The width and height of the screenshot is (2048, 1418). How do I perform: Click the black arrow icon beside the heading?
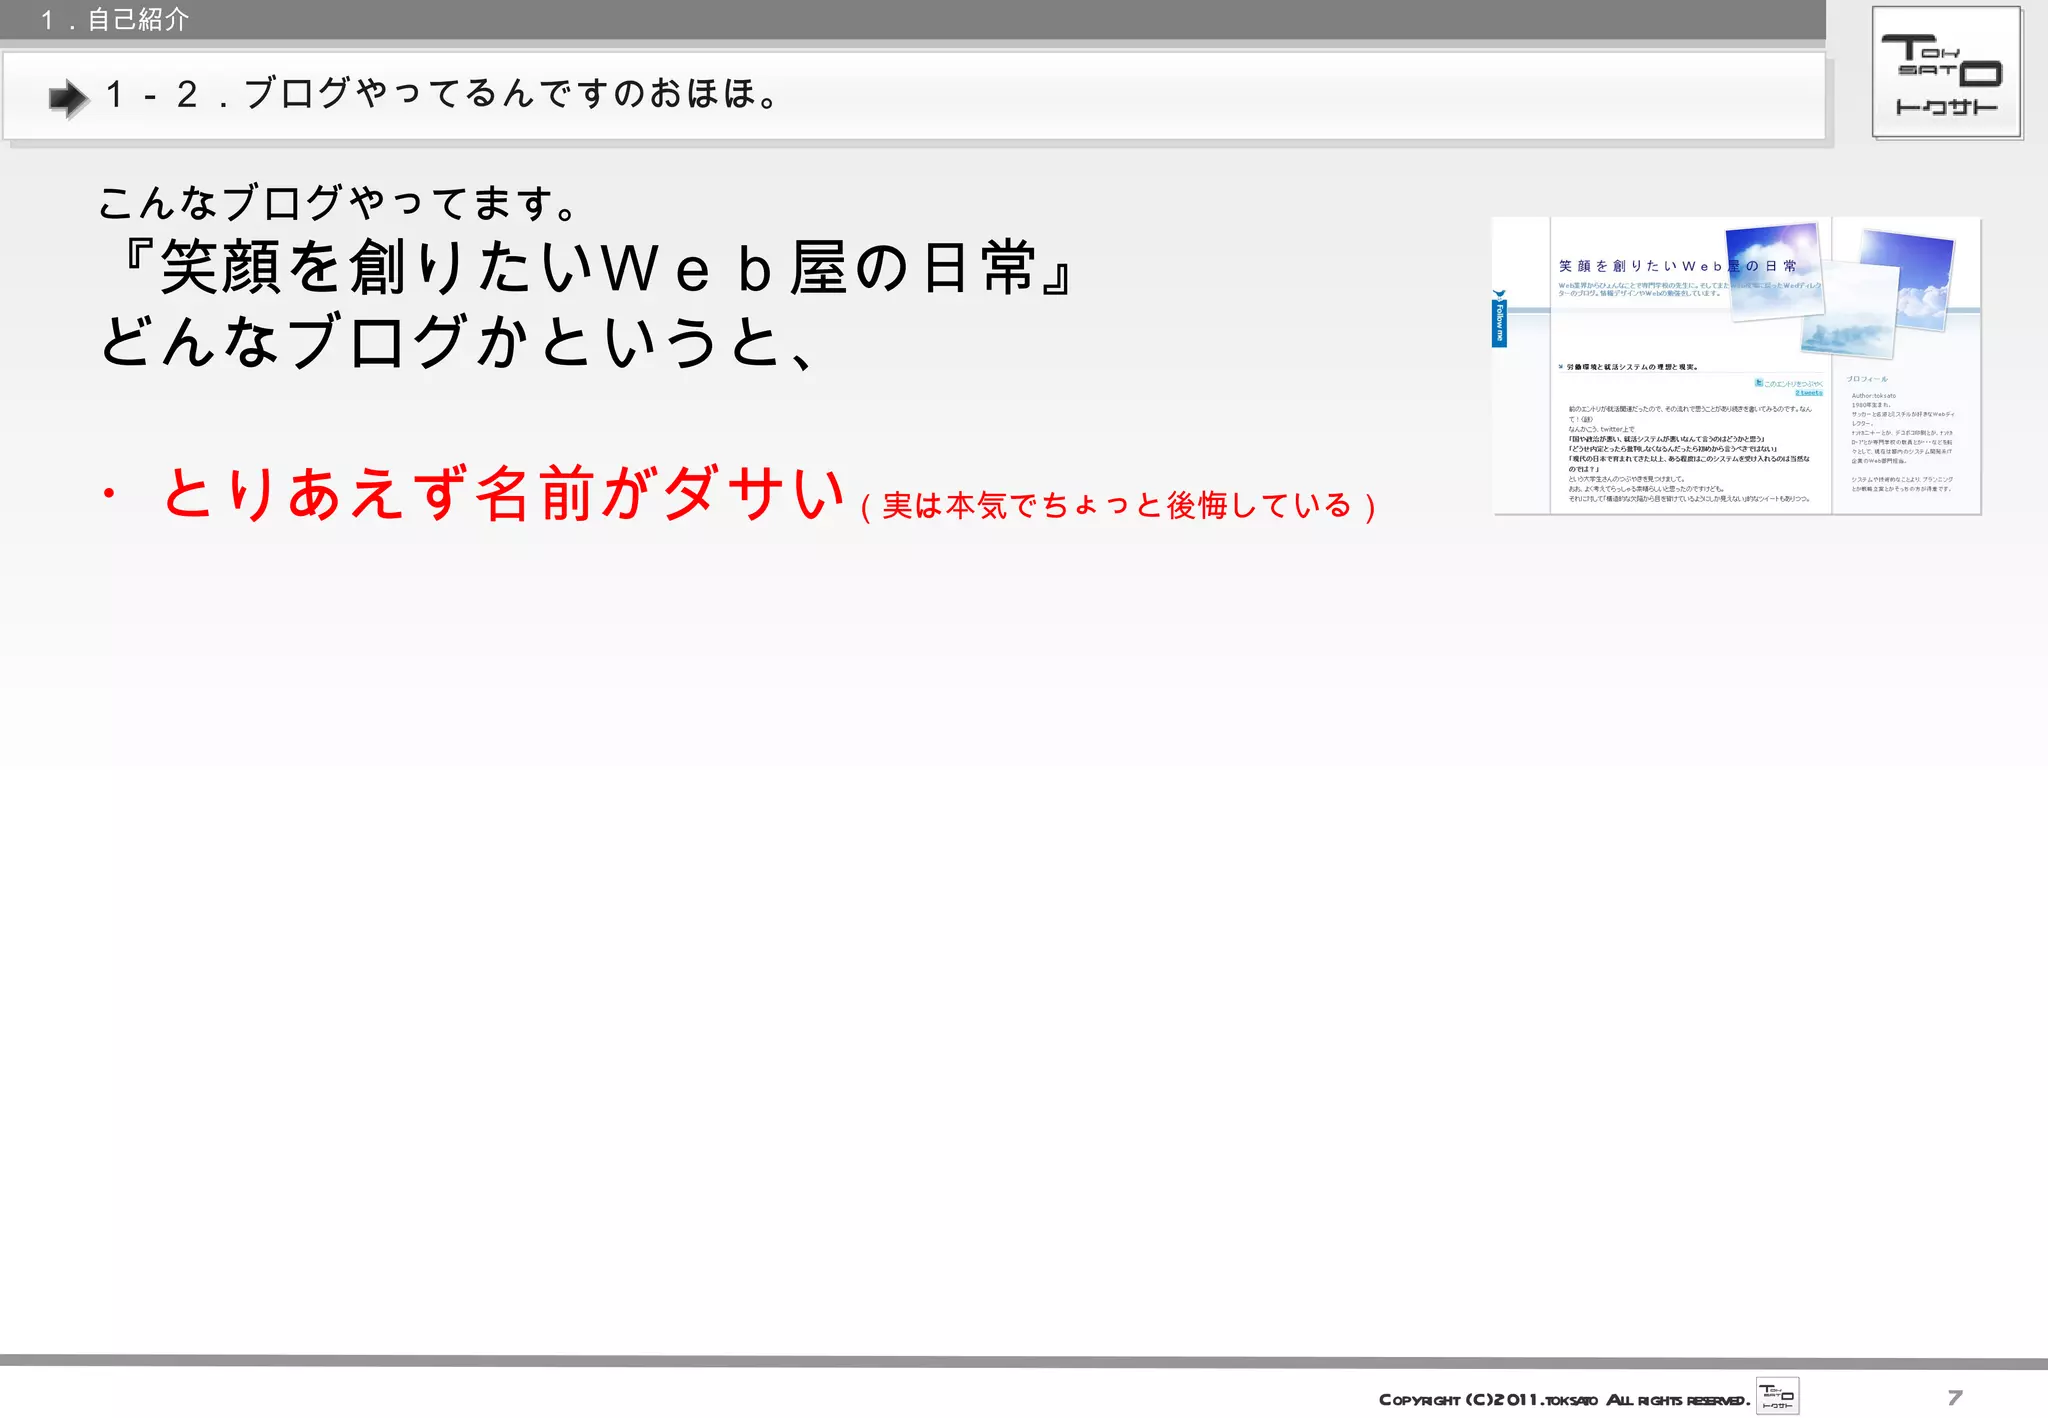tap(68, 98)
